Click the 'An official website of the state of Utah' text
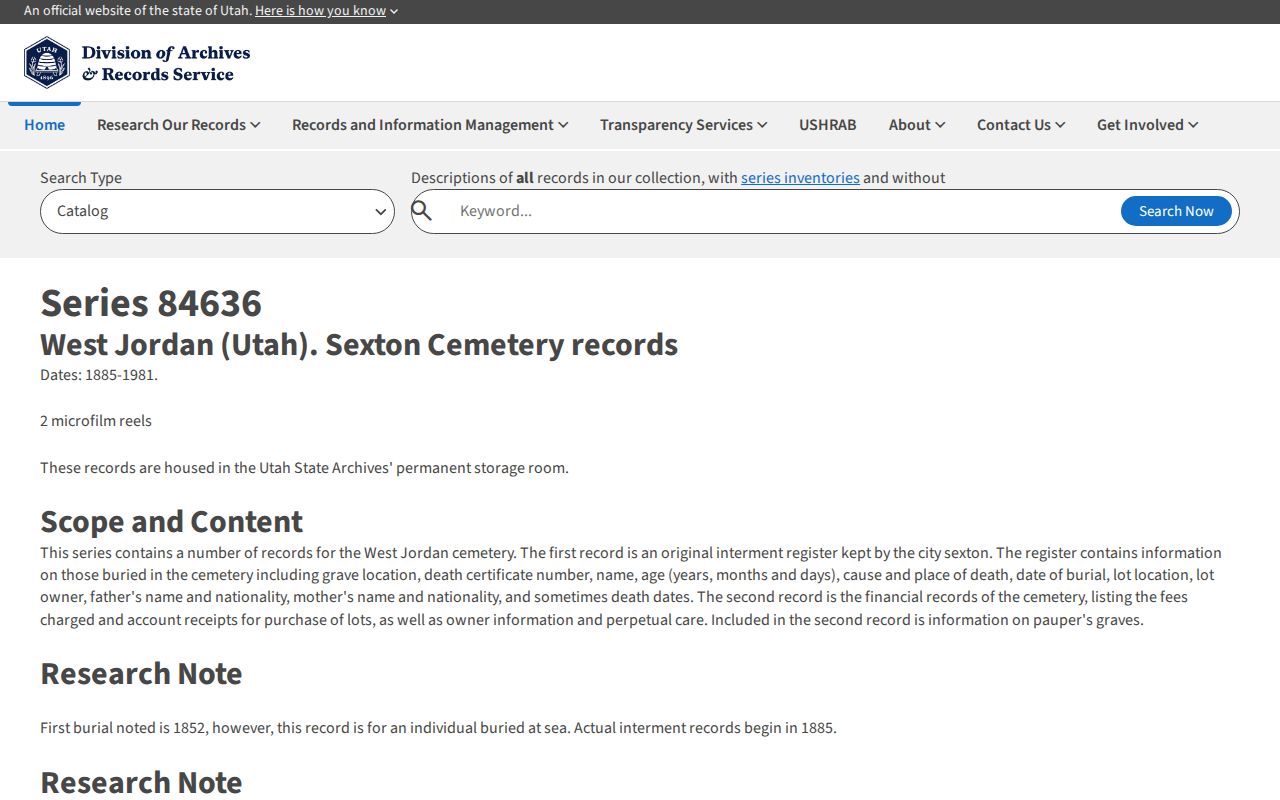This screenshot has height=800, width=1280. click(x=137, y=11)
